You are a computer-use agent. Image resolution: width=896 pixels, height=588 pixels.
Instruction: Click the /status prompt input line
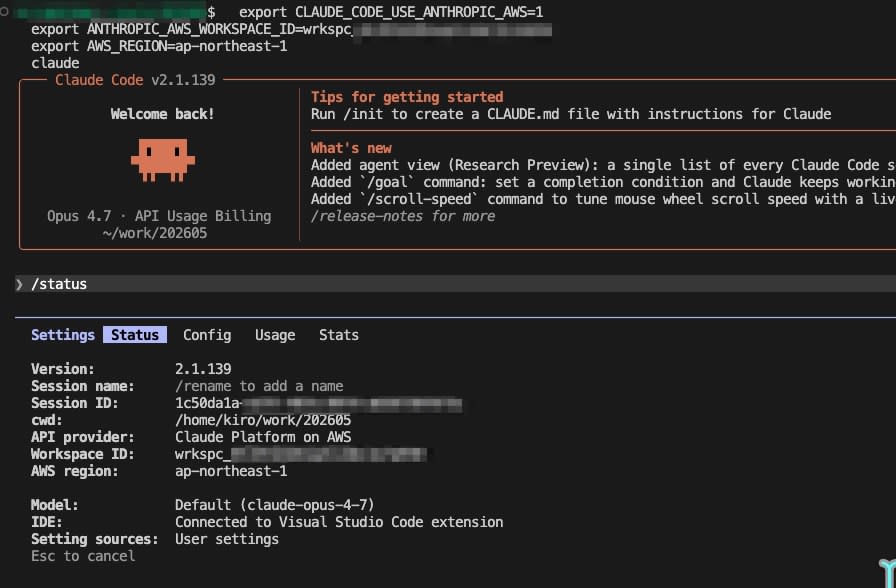pos(455,284)
